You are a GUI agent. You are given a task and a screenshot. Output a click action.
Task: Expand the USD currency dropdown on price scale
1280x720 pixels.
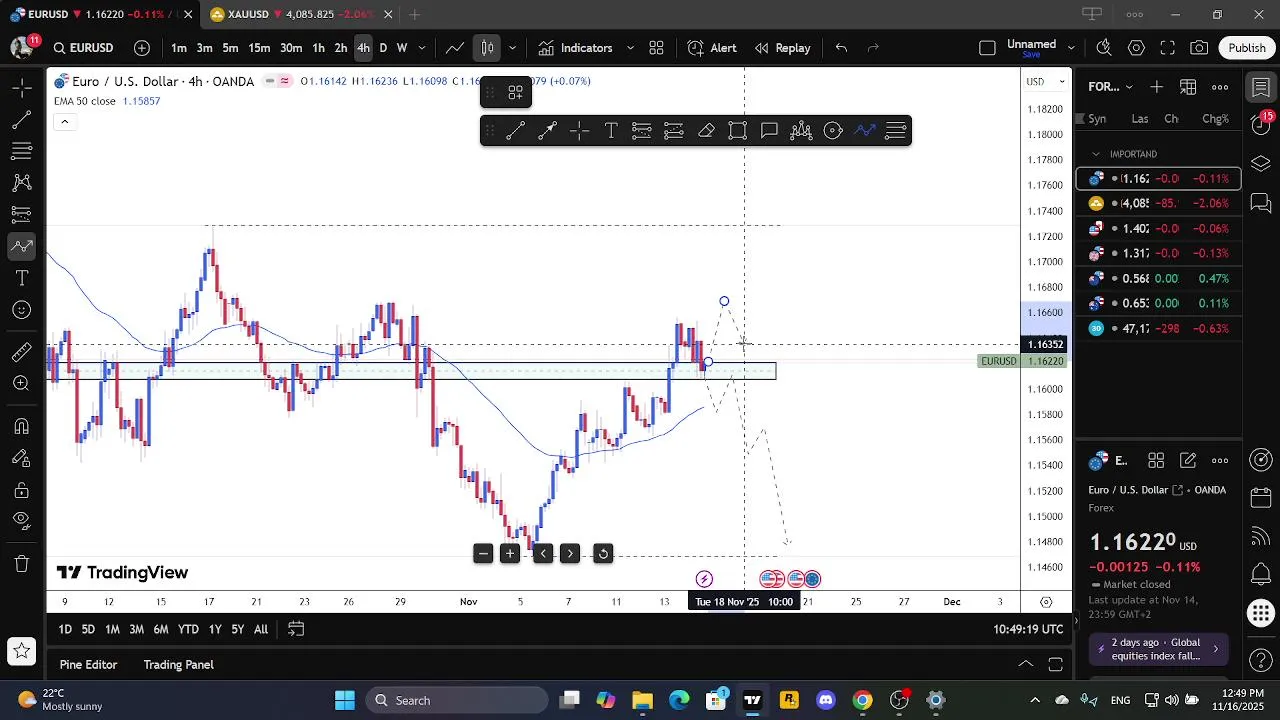1047,82
